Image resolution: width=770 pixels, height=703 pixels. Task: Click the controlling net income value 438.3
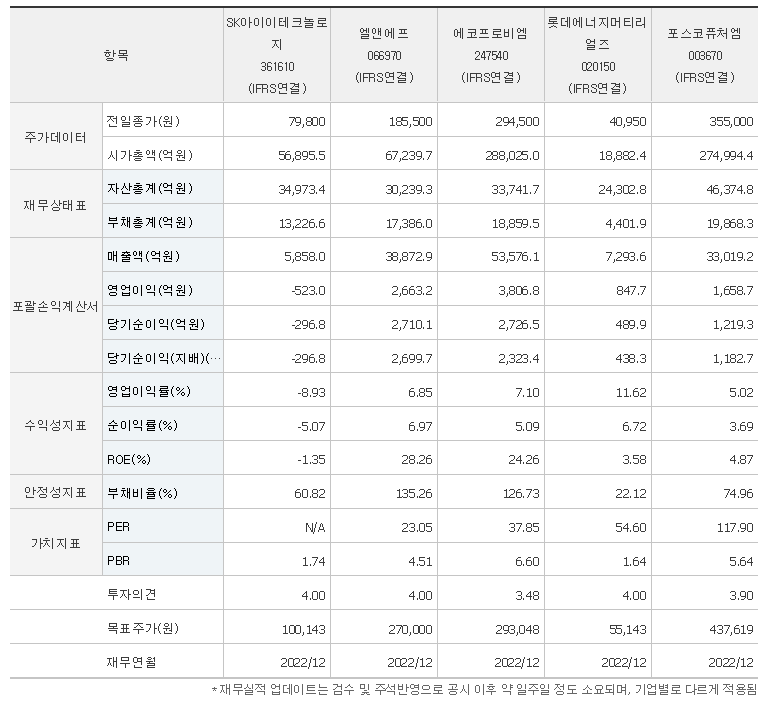tap(631, 359)
